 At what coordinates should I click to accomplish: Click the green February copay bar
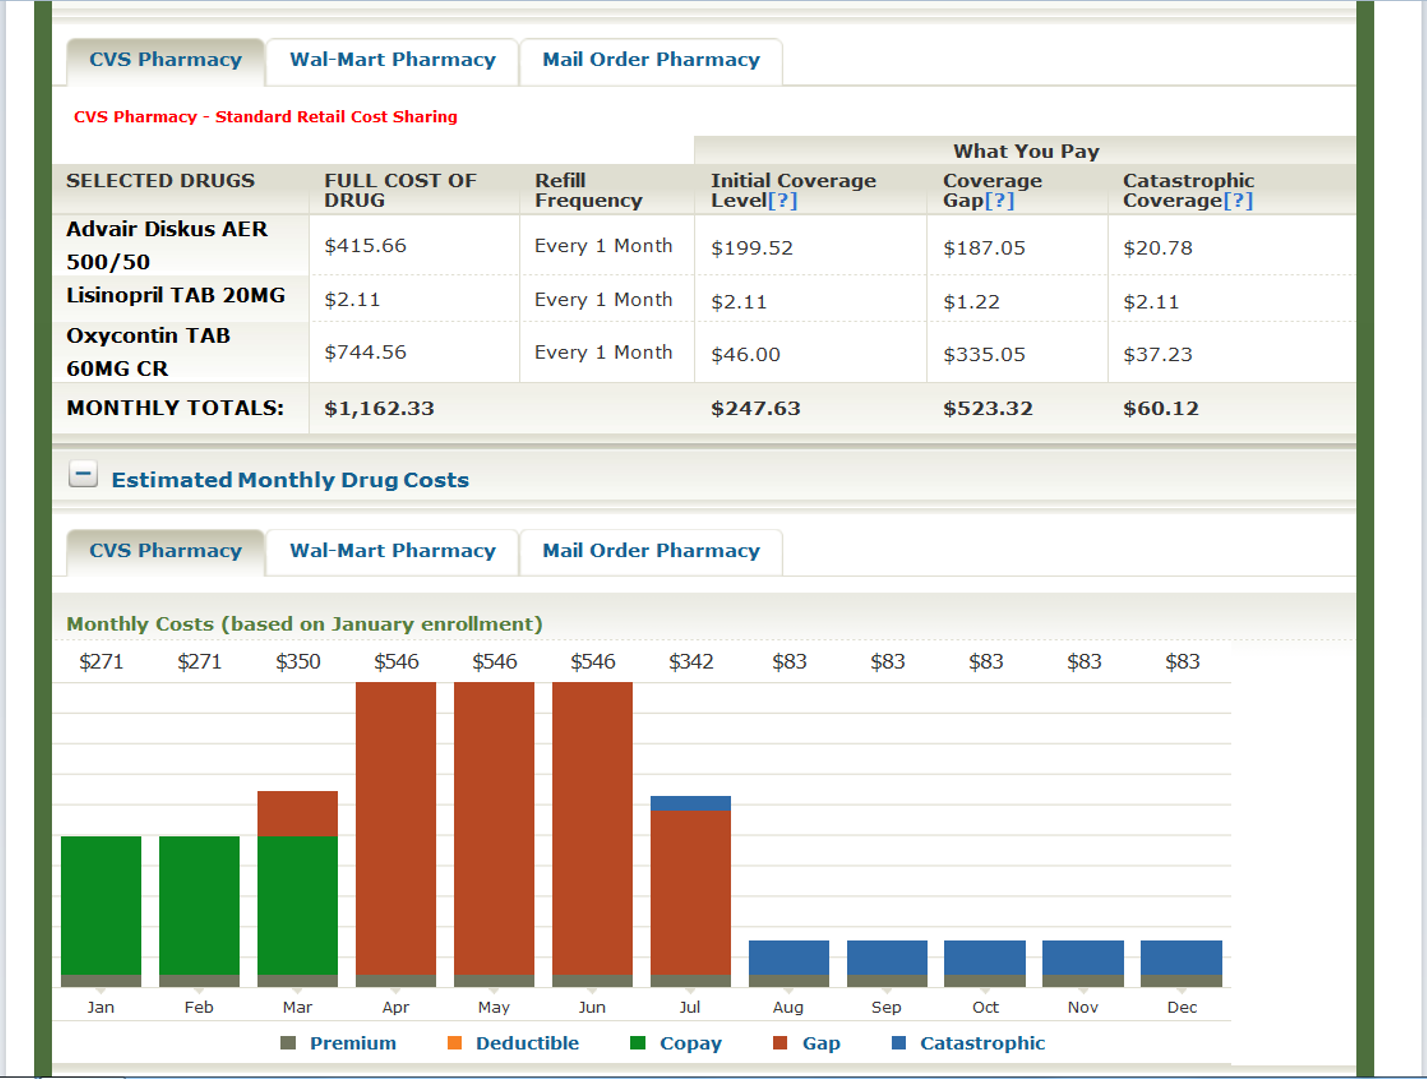[199, 905]
